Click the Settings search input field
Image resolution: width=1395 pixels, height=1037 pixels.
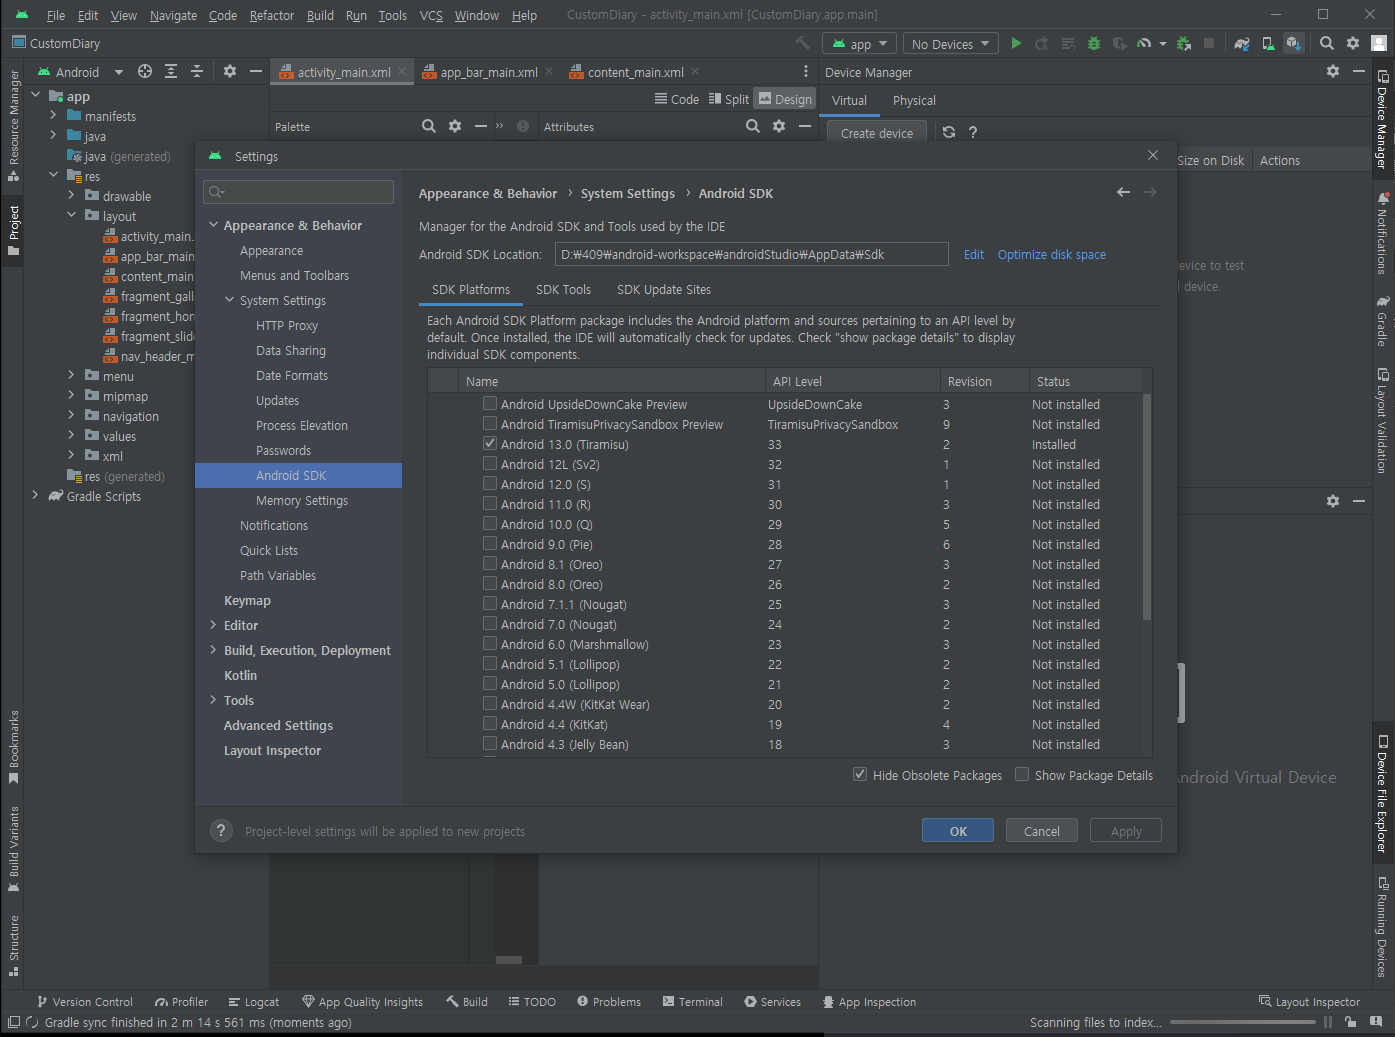point(298,192)
